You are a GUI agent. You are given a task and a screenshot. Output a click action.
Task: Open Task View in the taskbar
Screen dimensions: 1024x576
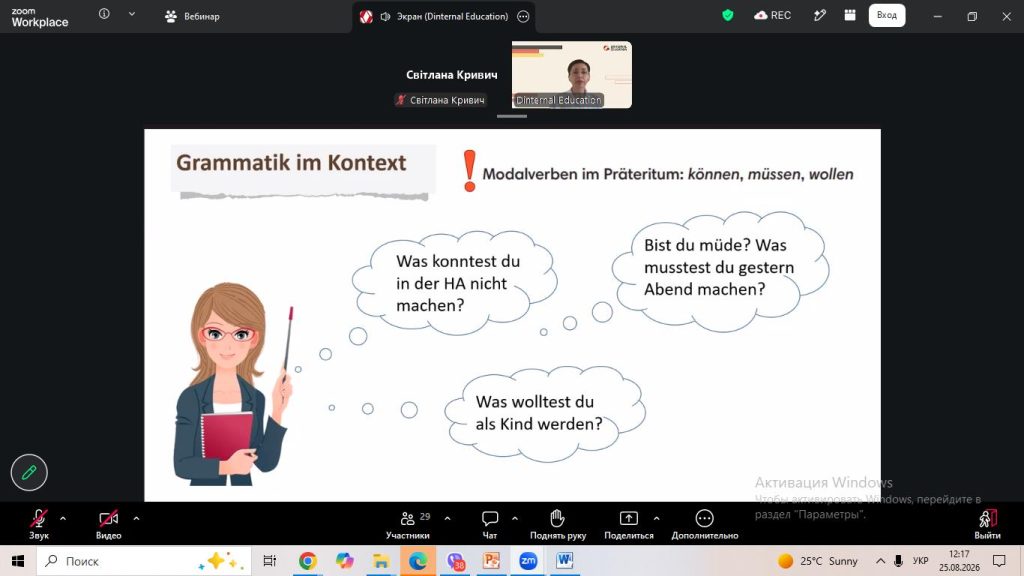(x=269, y=561)
